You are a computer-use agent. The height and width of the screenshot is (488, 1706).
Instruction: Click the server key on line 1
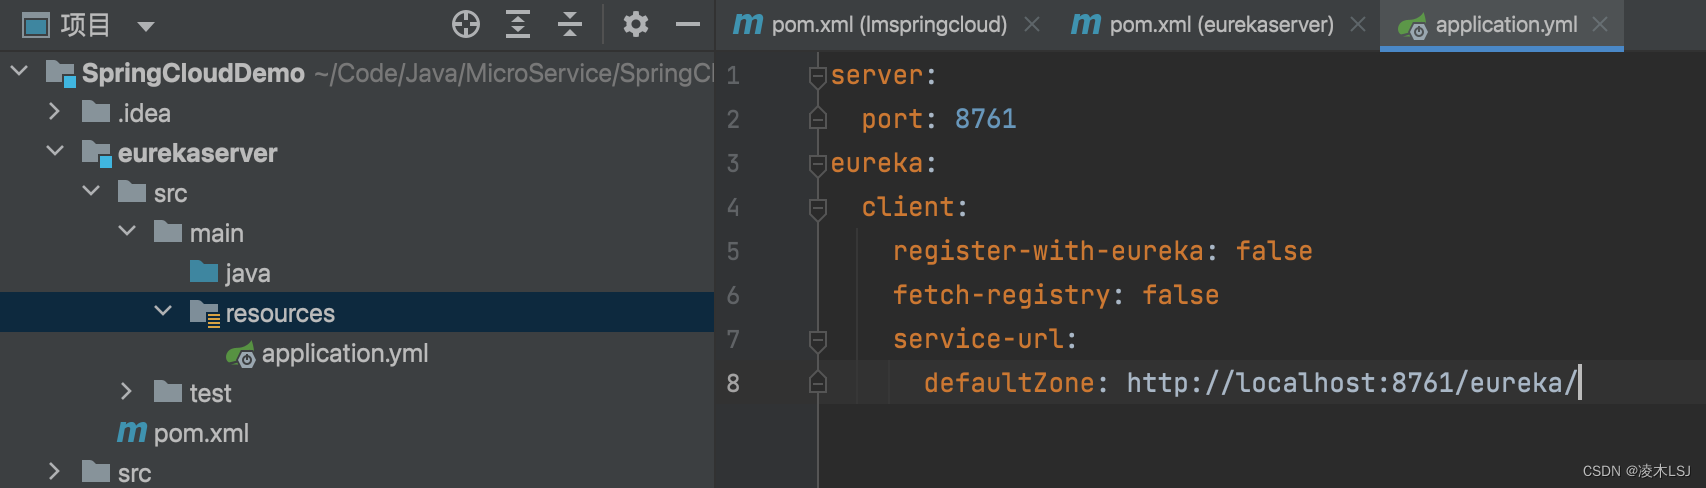pyautogui.click(x=877, y=75)
